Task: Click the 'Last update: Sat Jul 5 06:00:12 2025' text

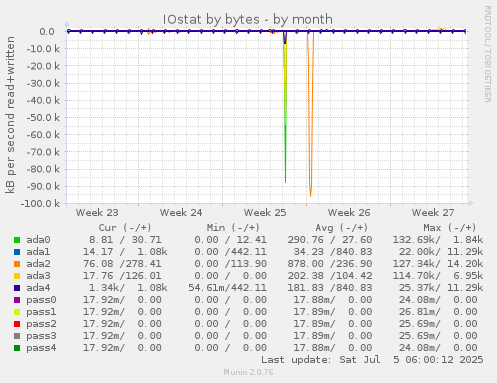Action: tap(372, 360)
